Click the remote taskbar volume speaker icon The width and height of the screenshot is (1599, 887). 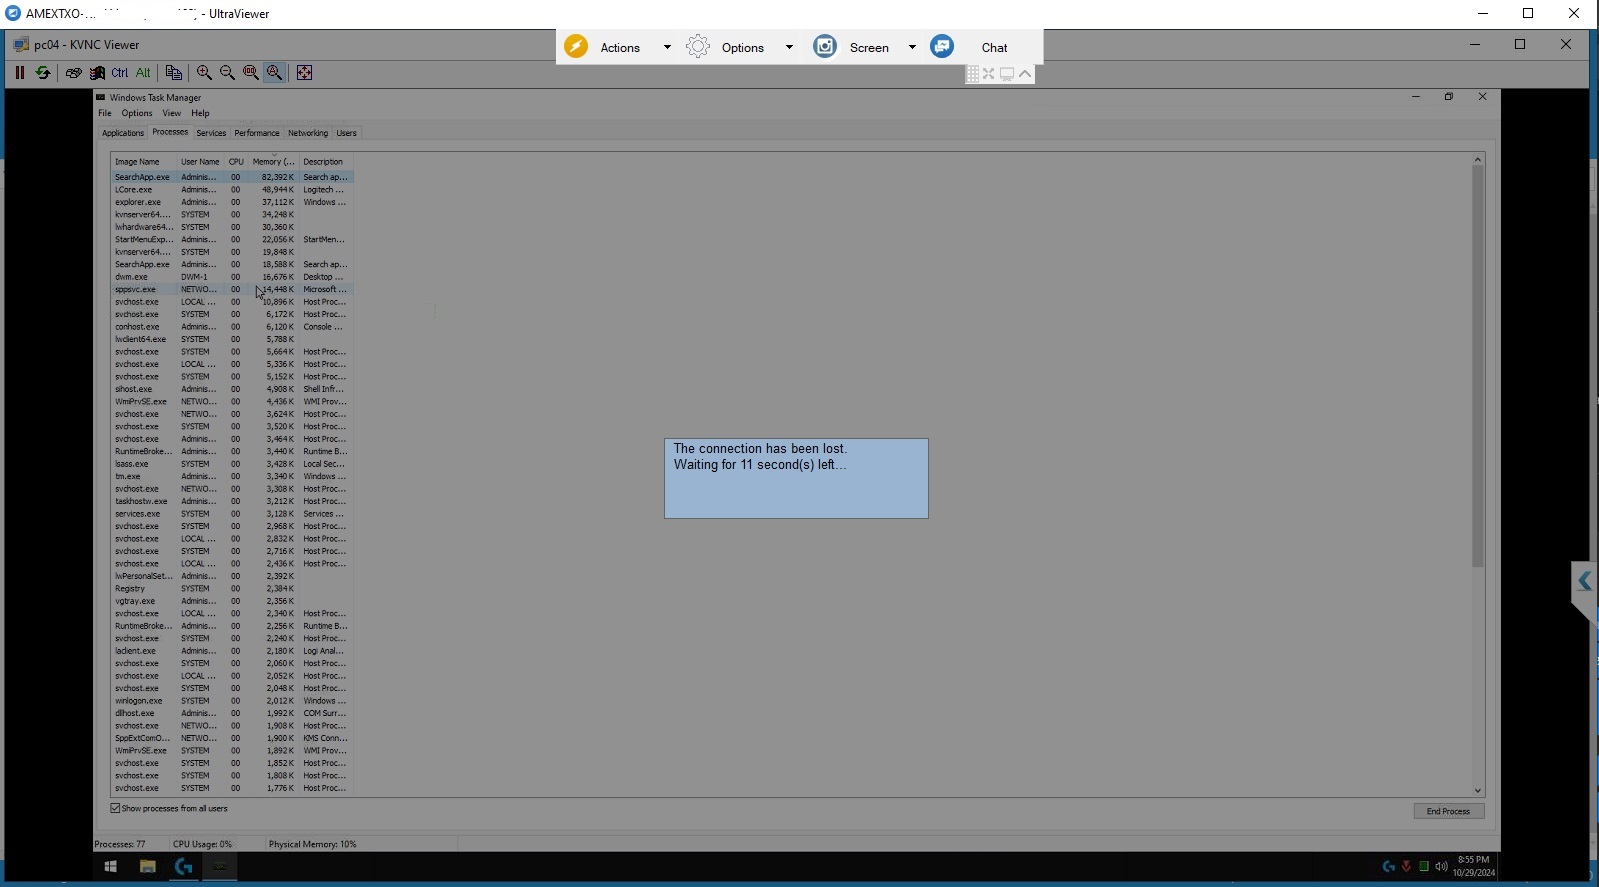click(x=1441, y=867)
